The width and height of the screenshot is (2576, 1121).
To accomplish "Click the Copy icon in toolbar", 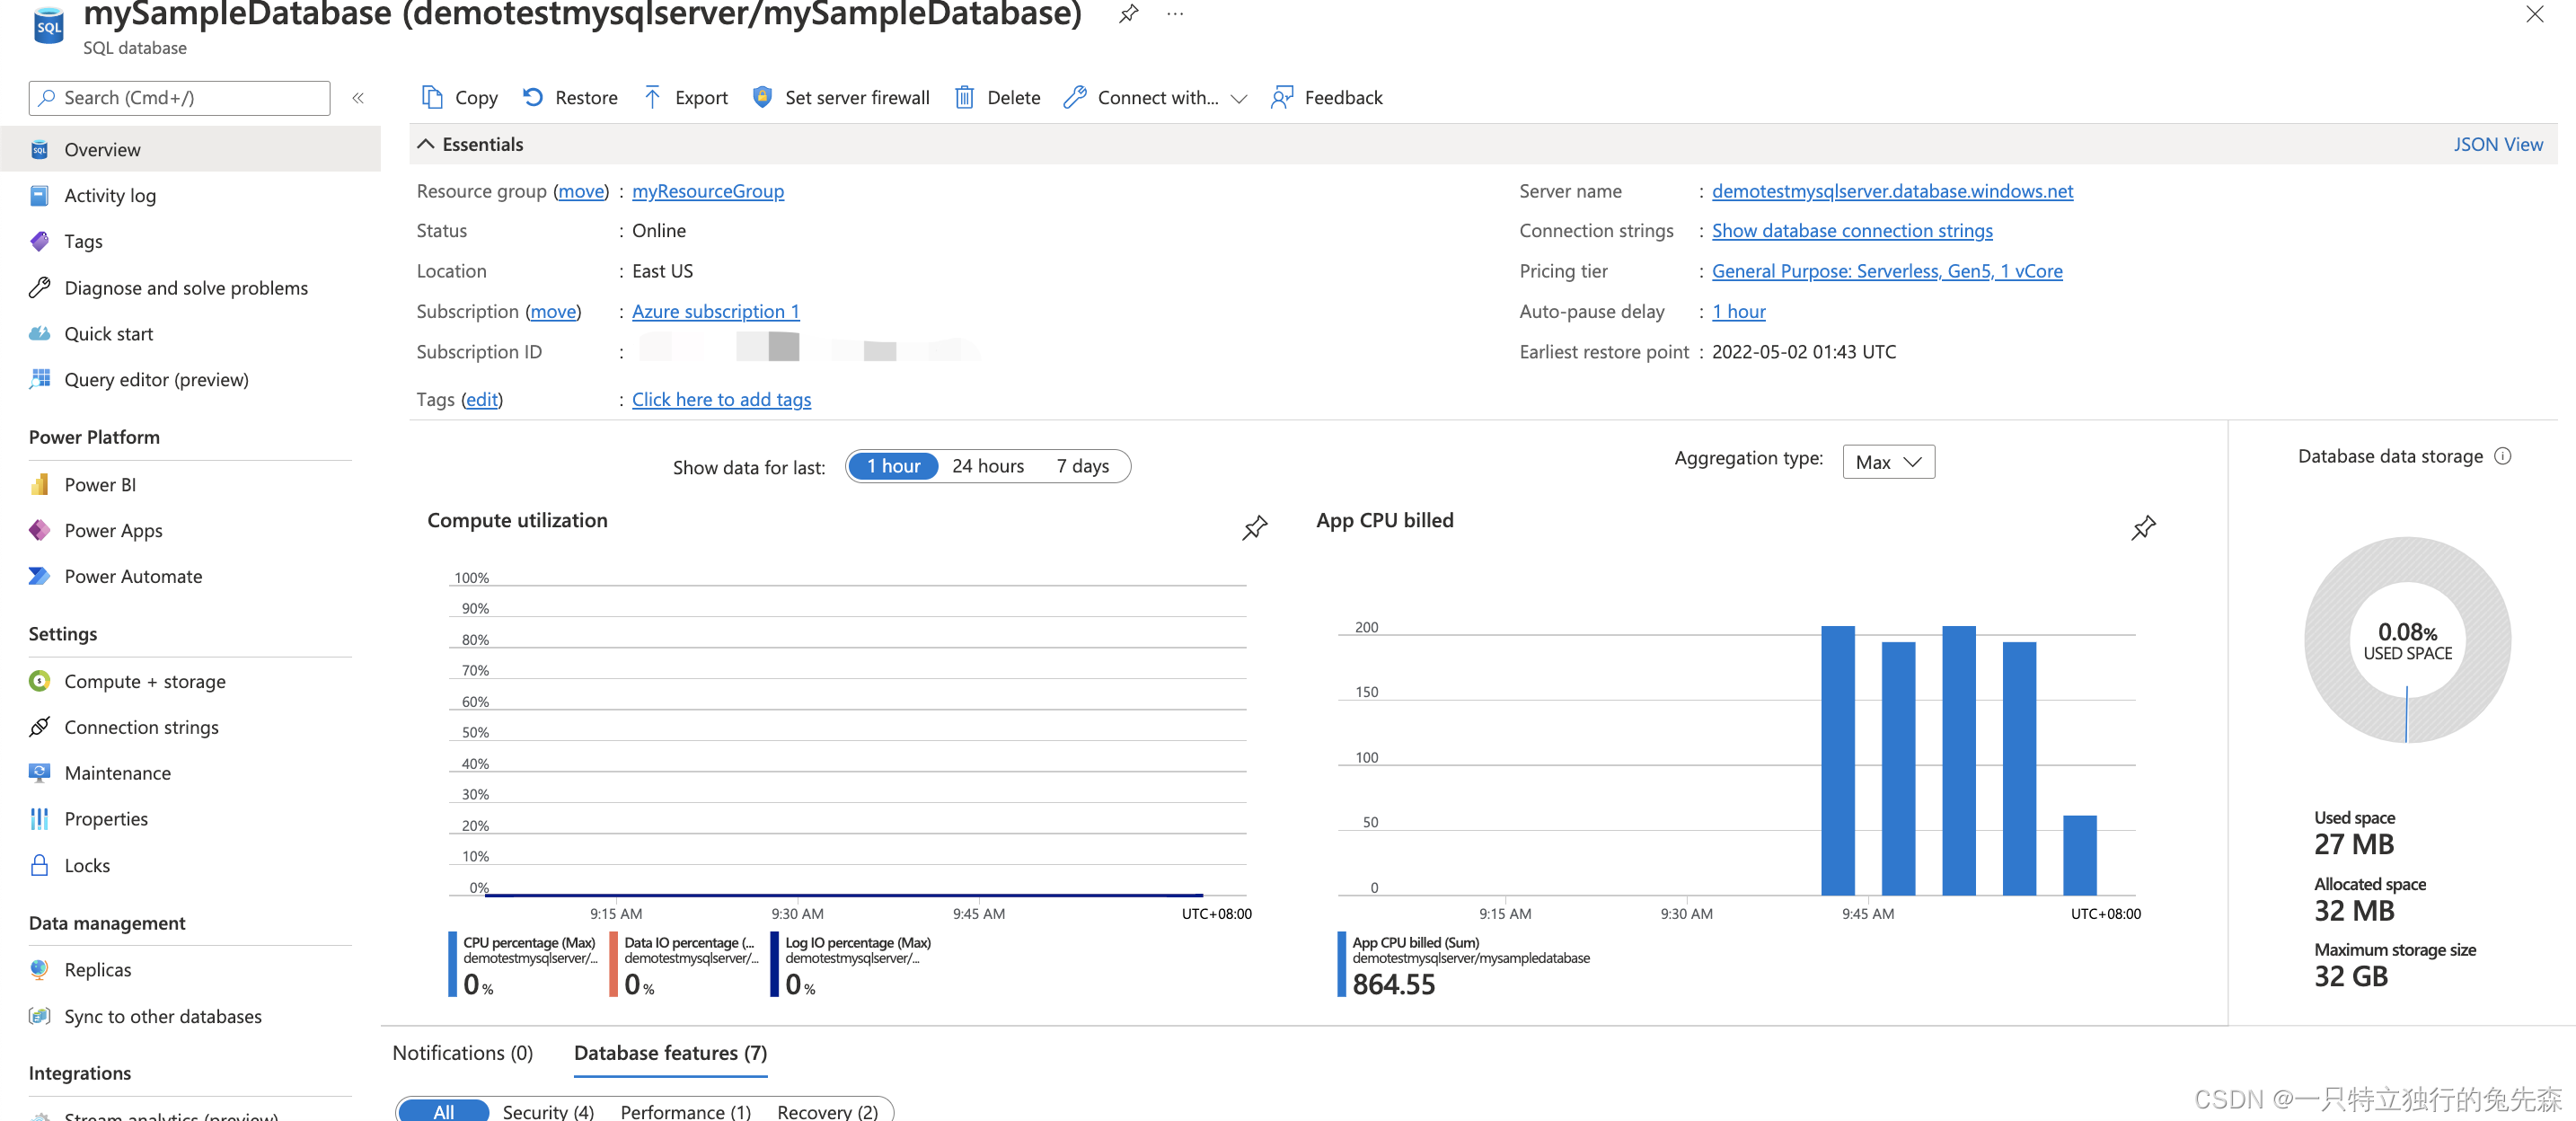I will coord(432,97).
